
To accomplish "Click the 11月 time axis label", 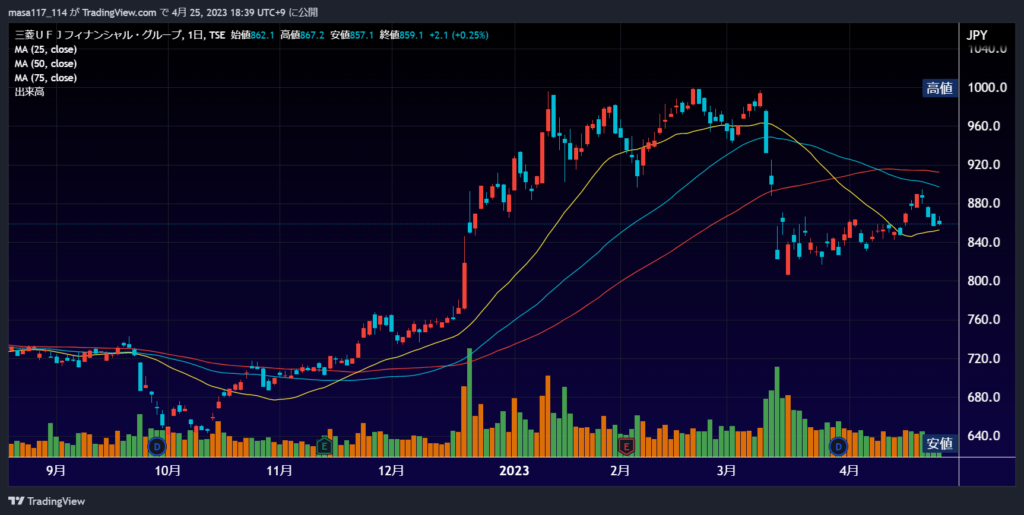I will 279,471.
